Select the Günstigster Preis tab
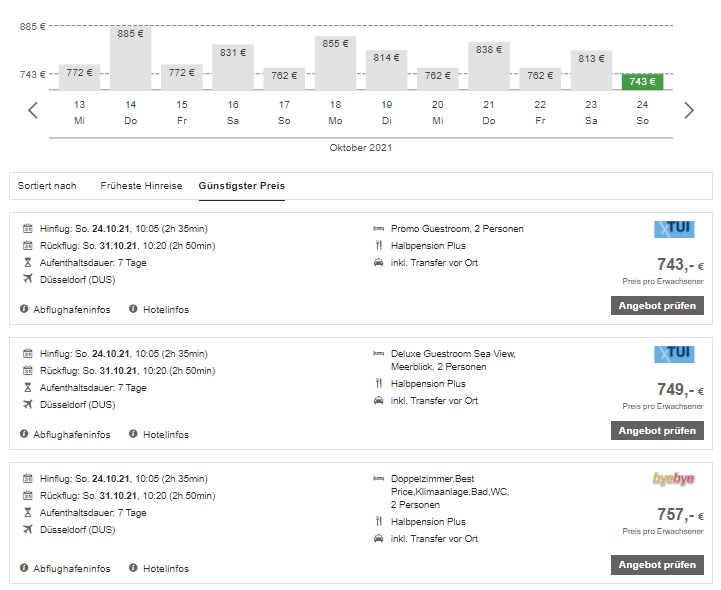This screenshot has width=721, height=590. pyautogui.click(x=241, y=186)
